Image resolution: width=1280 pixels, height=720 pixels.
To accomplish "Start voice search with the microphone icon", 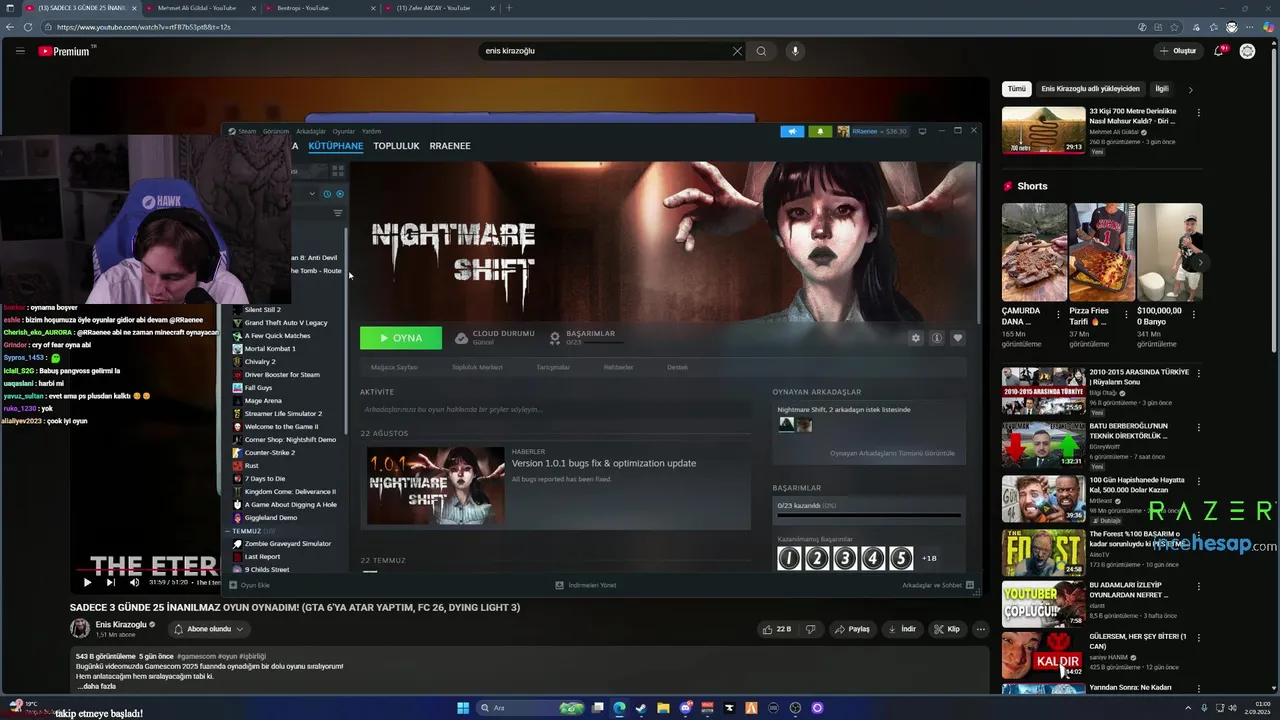I will click(795, 51).
